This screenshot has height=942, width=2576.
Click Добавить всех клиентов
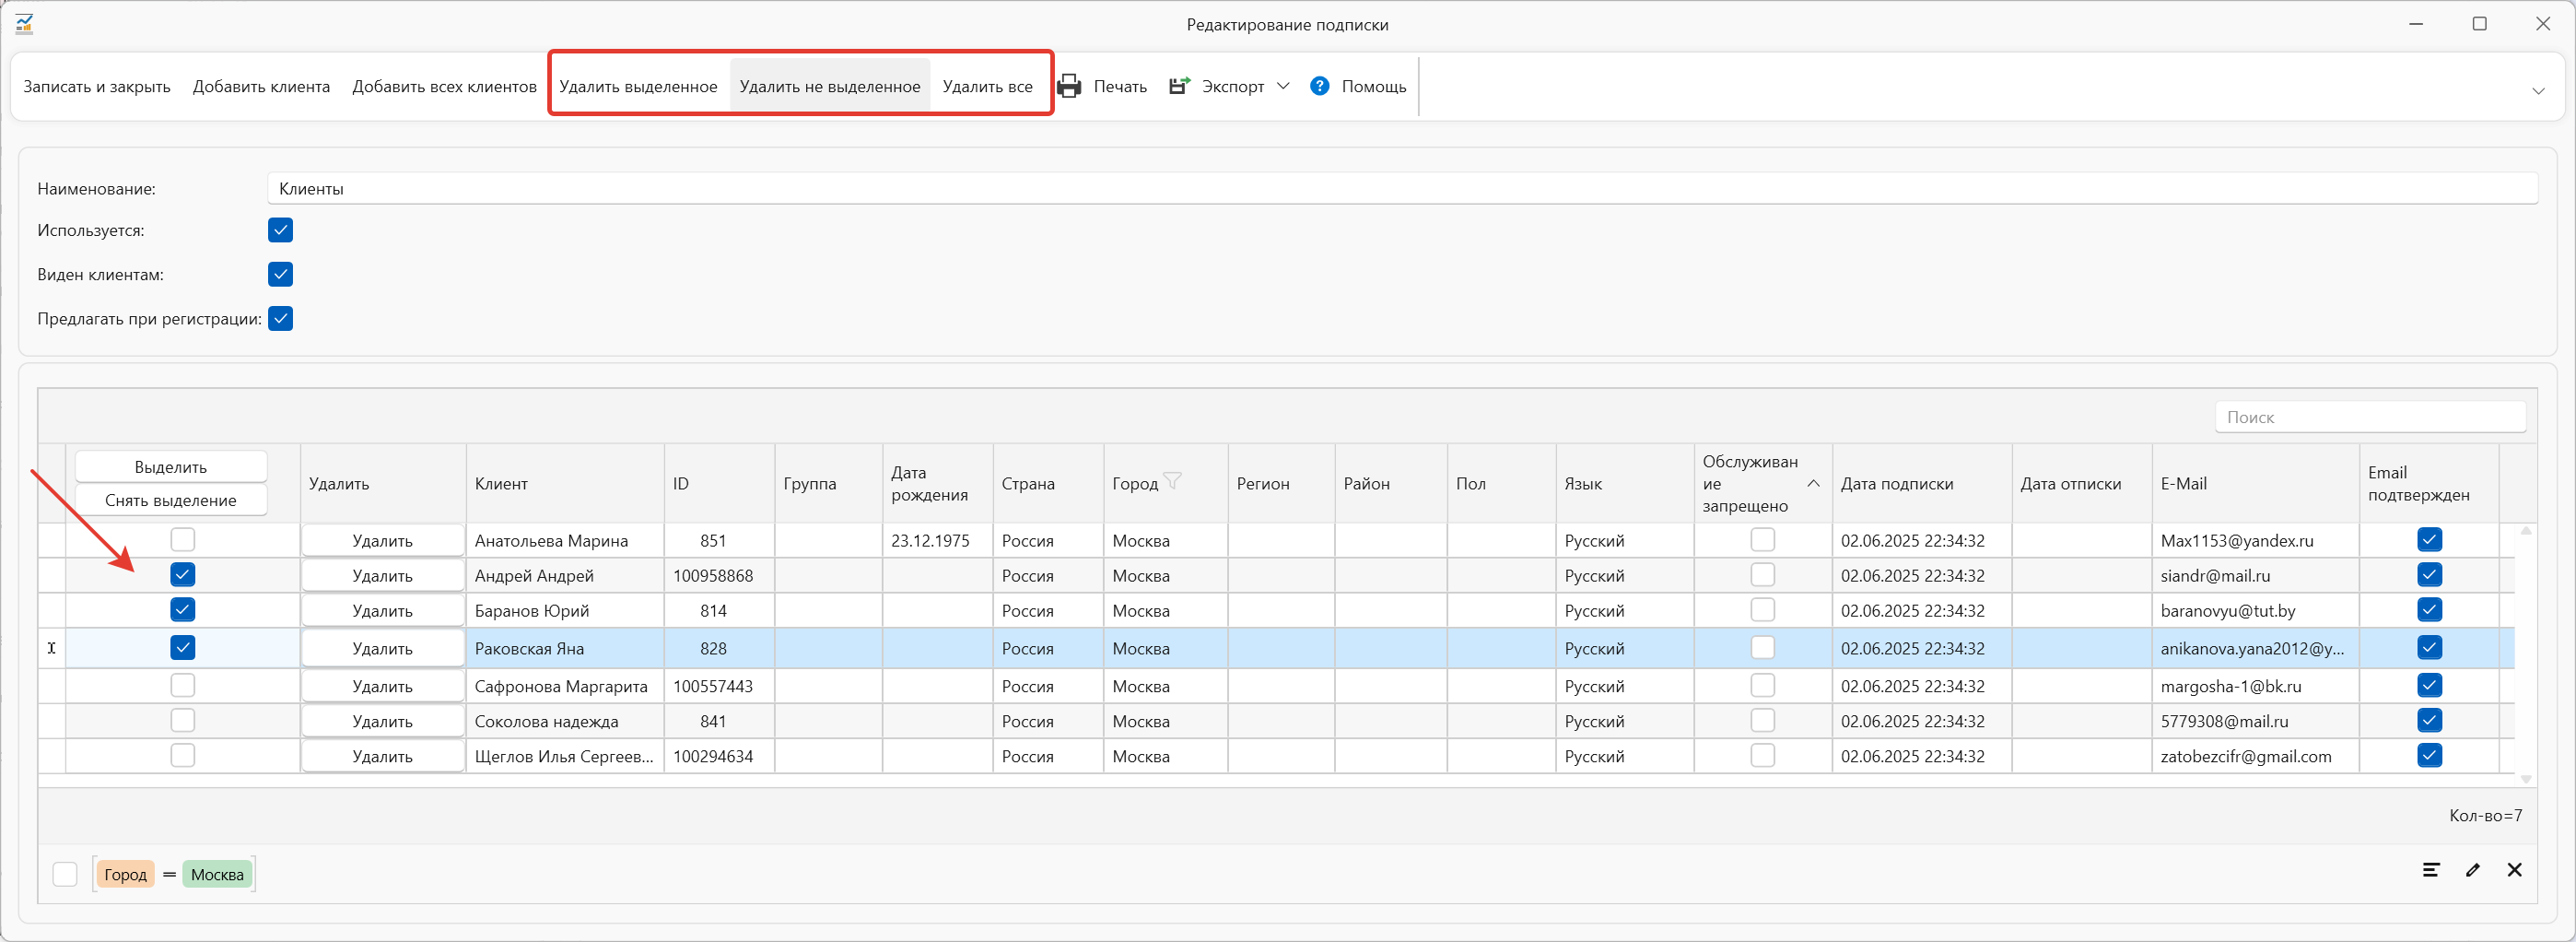point(444,87)
